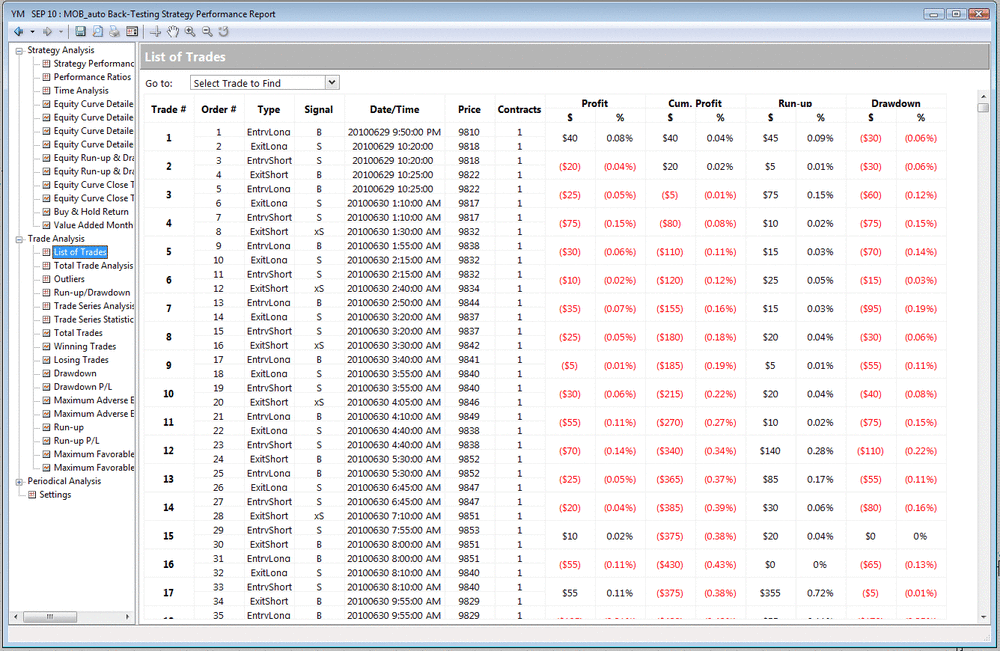Collapse the Trade Analysis tree node
The width and height of the screenshot is (1000, 651).
click(x=19, y=239)
